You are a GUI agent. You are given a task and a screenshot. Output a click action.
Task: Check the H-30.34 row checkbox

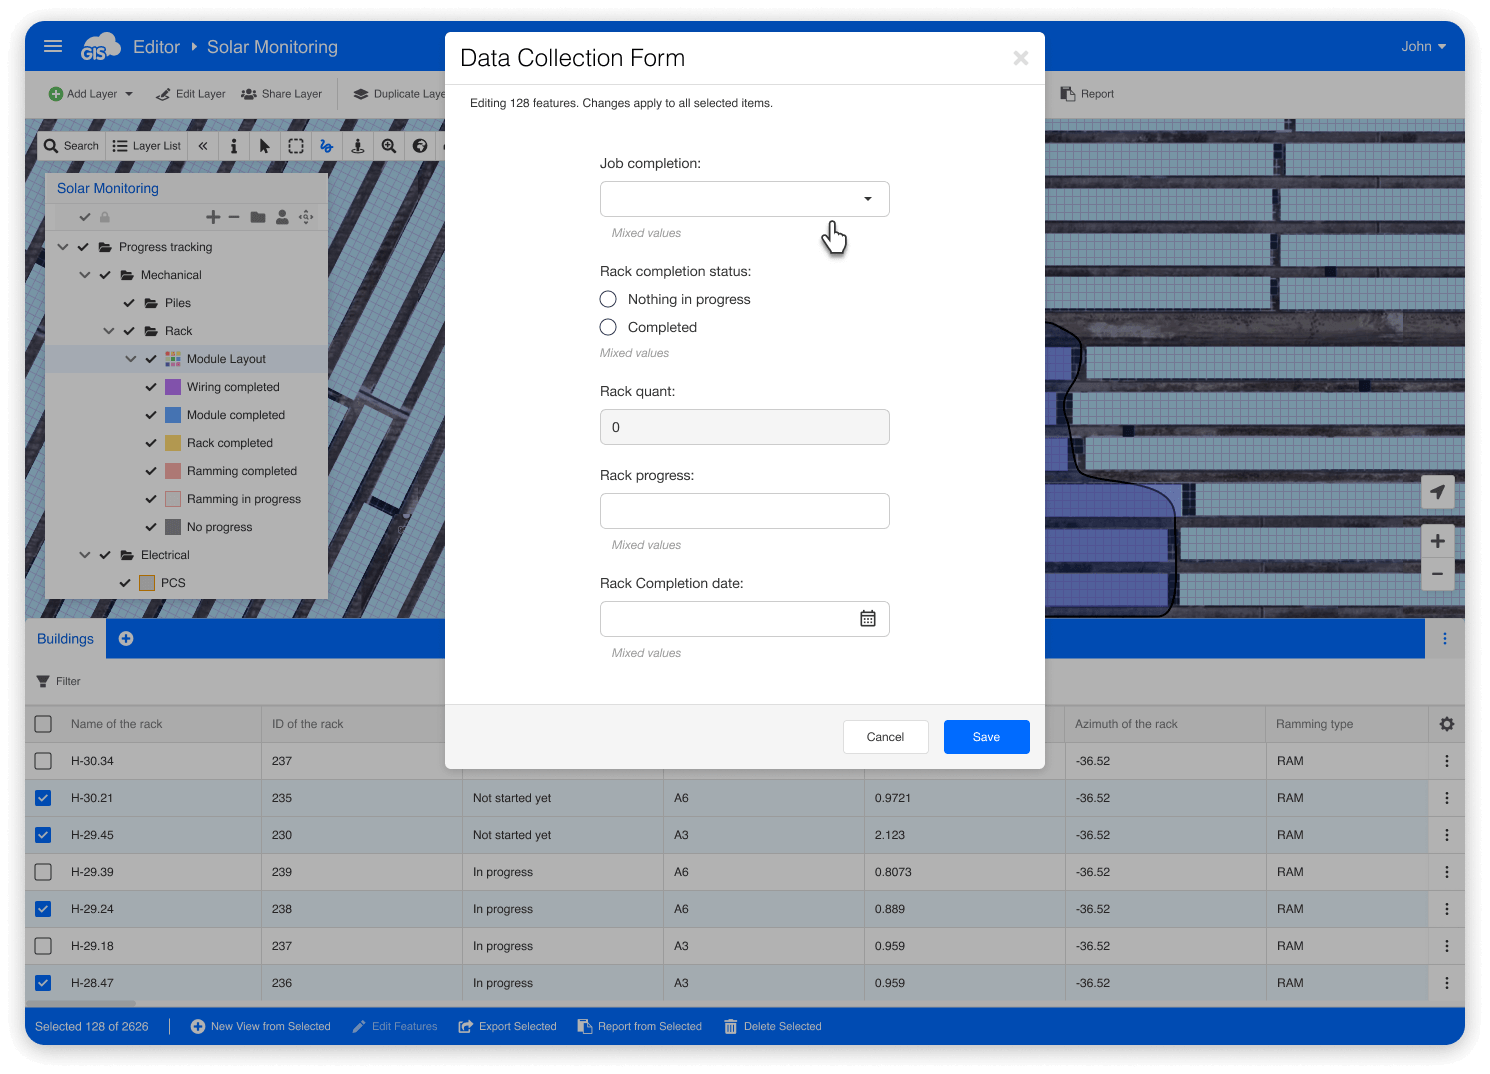click(x=43, y=761)
